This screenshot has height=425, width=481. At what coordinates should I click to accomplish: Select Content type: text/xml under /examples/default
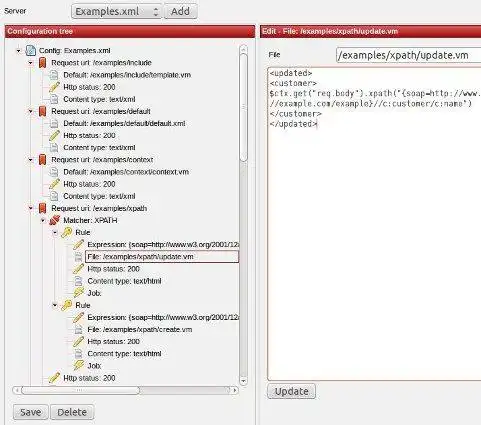(99, 148)
